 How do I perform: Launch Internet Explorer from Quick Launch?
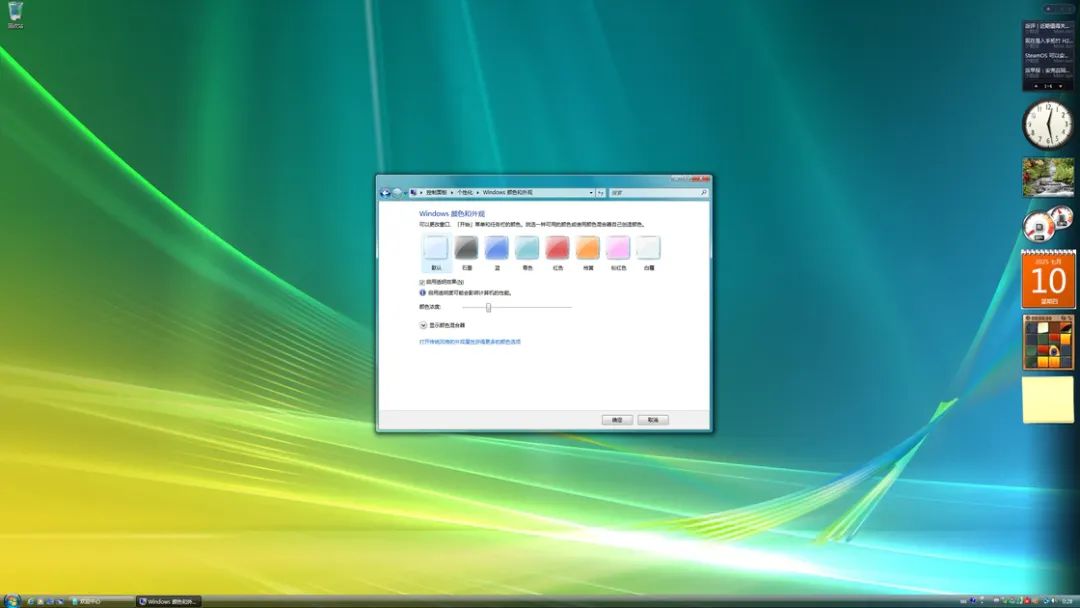(31, 602)
